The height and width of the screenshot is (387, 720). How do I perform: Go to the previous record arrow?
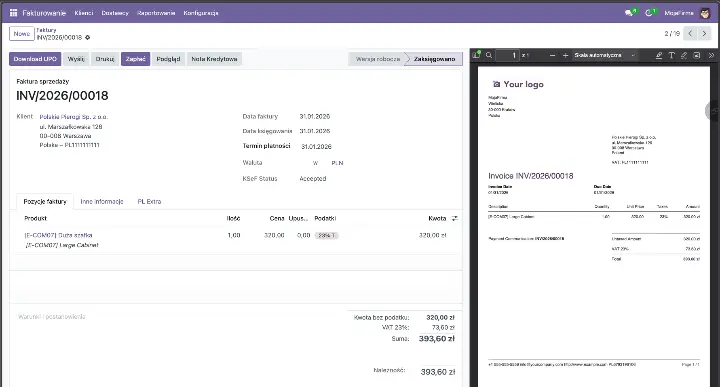pyautogui.click(x=690, y=34)
